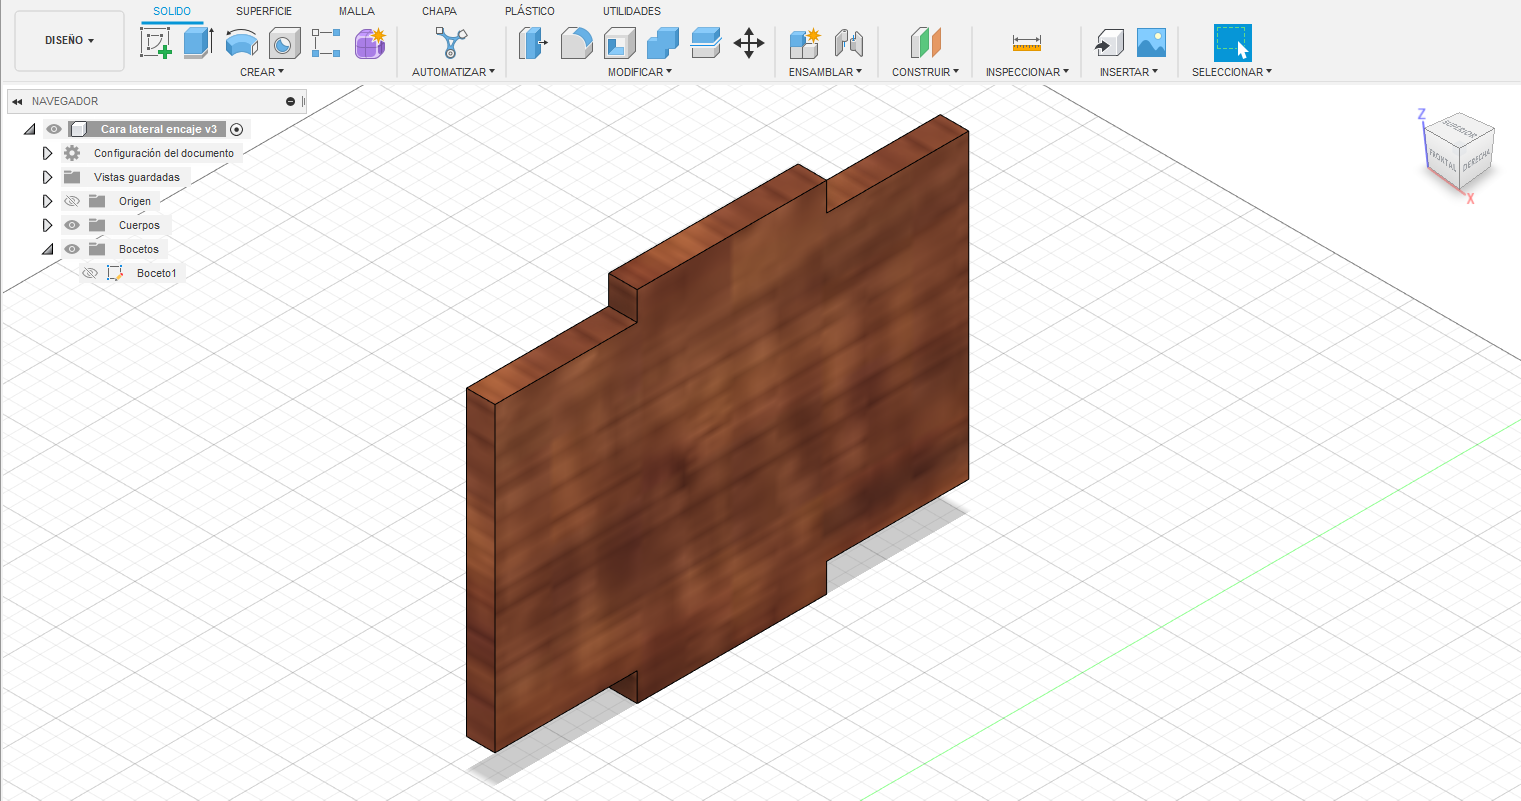Choose the Shell tool
1521x801 pixels.
click(619, 43)
